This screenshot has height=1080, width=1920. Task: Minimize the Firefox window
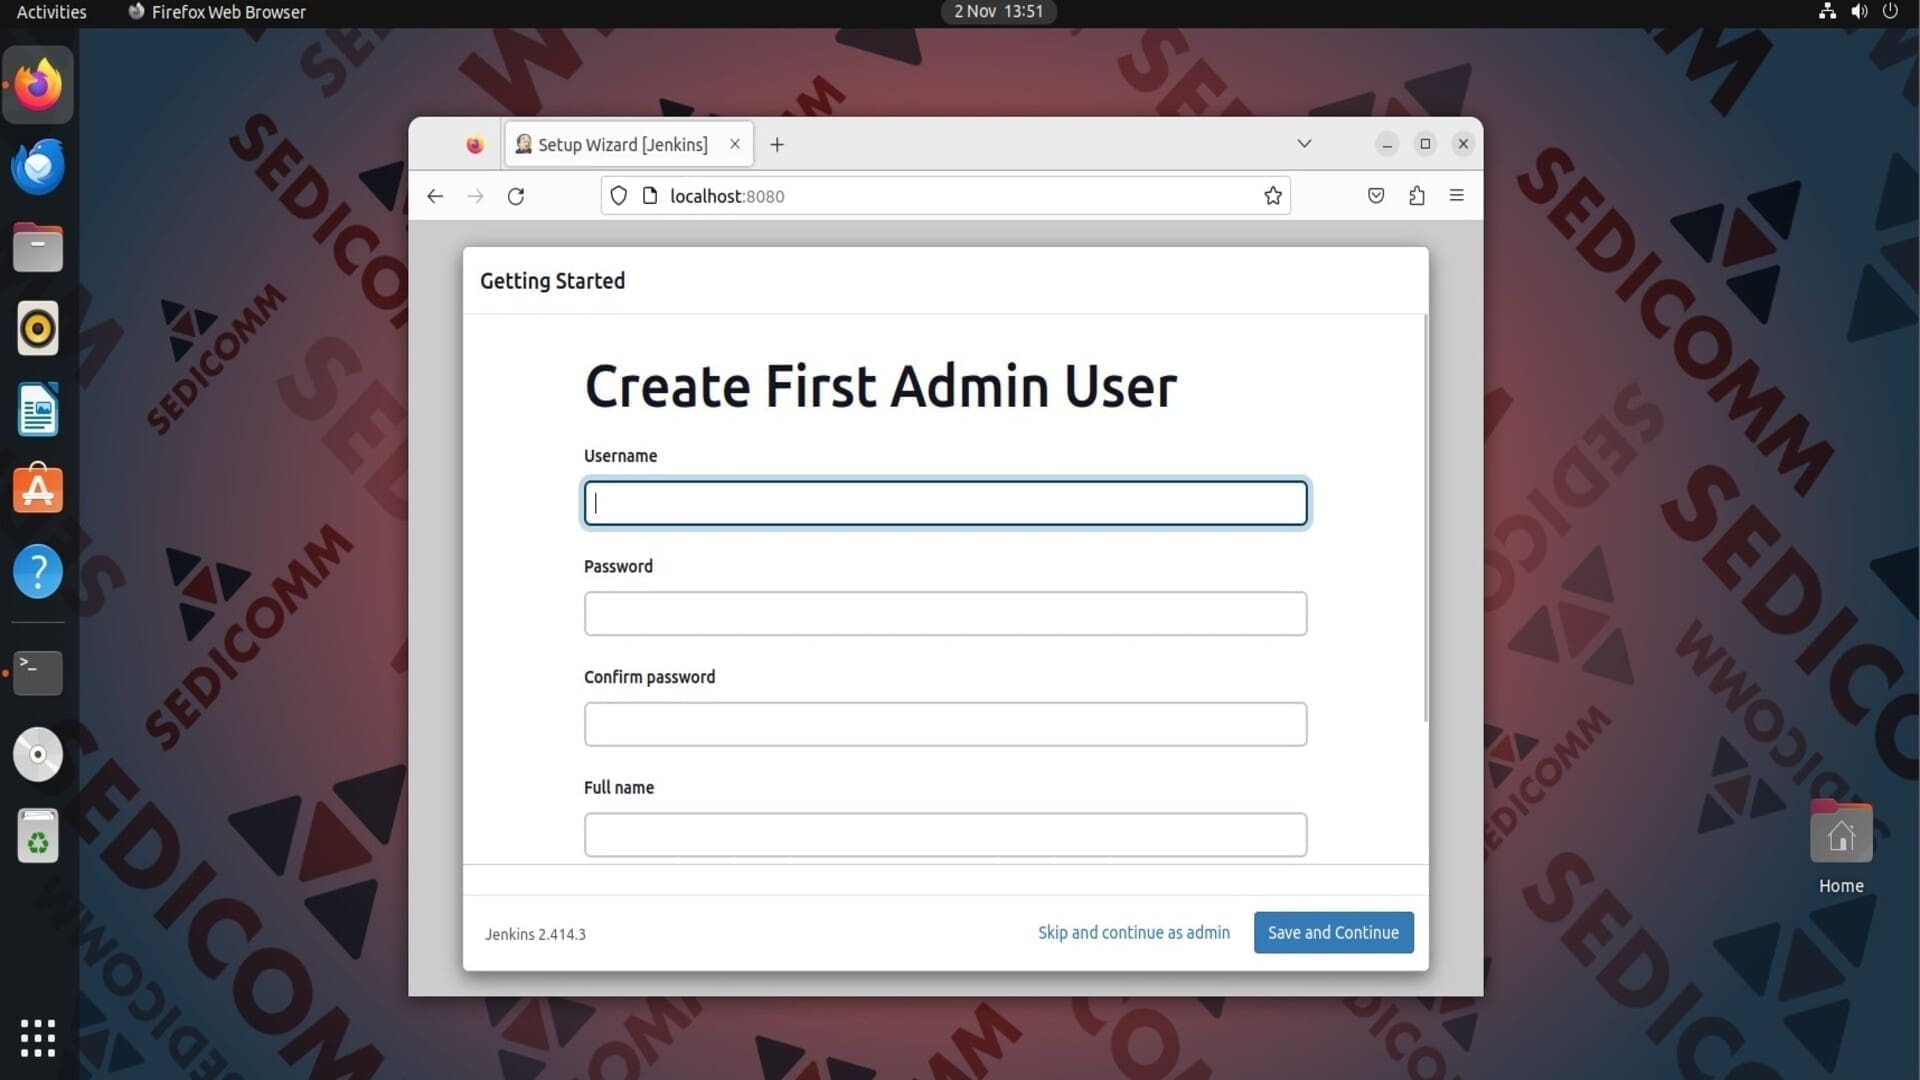[1387, 144]
